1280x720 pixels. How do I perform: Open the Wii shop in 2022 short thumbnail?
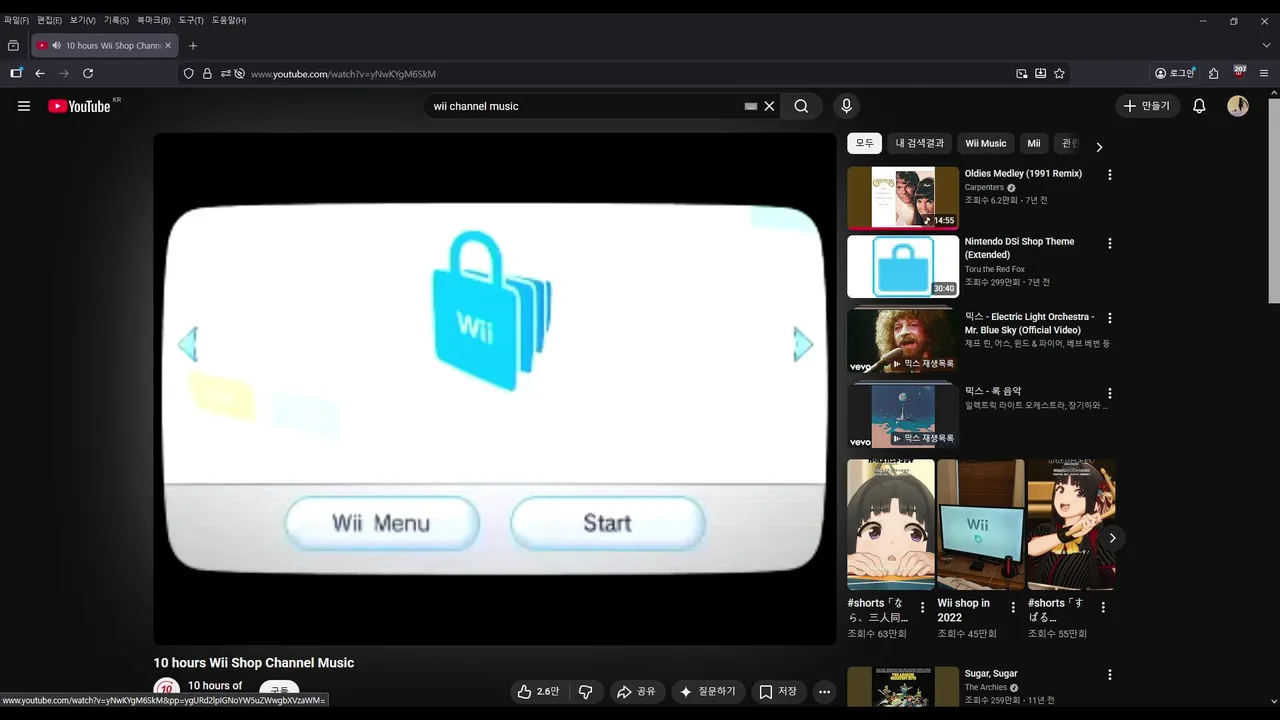click(x=981, y=525)
